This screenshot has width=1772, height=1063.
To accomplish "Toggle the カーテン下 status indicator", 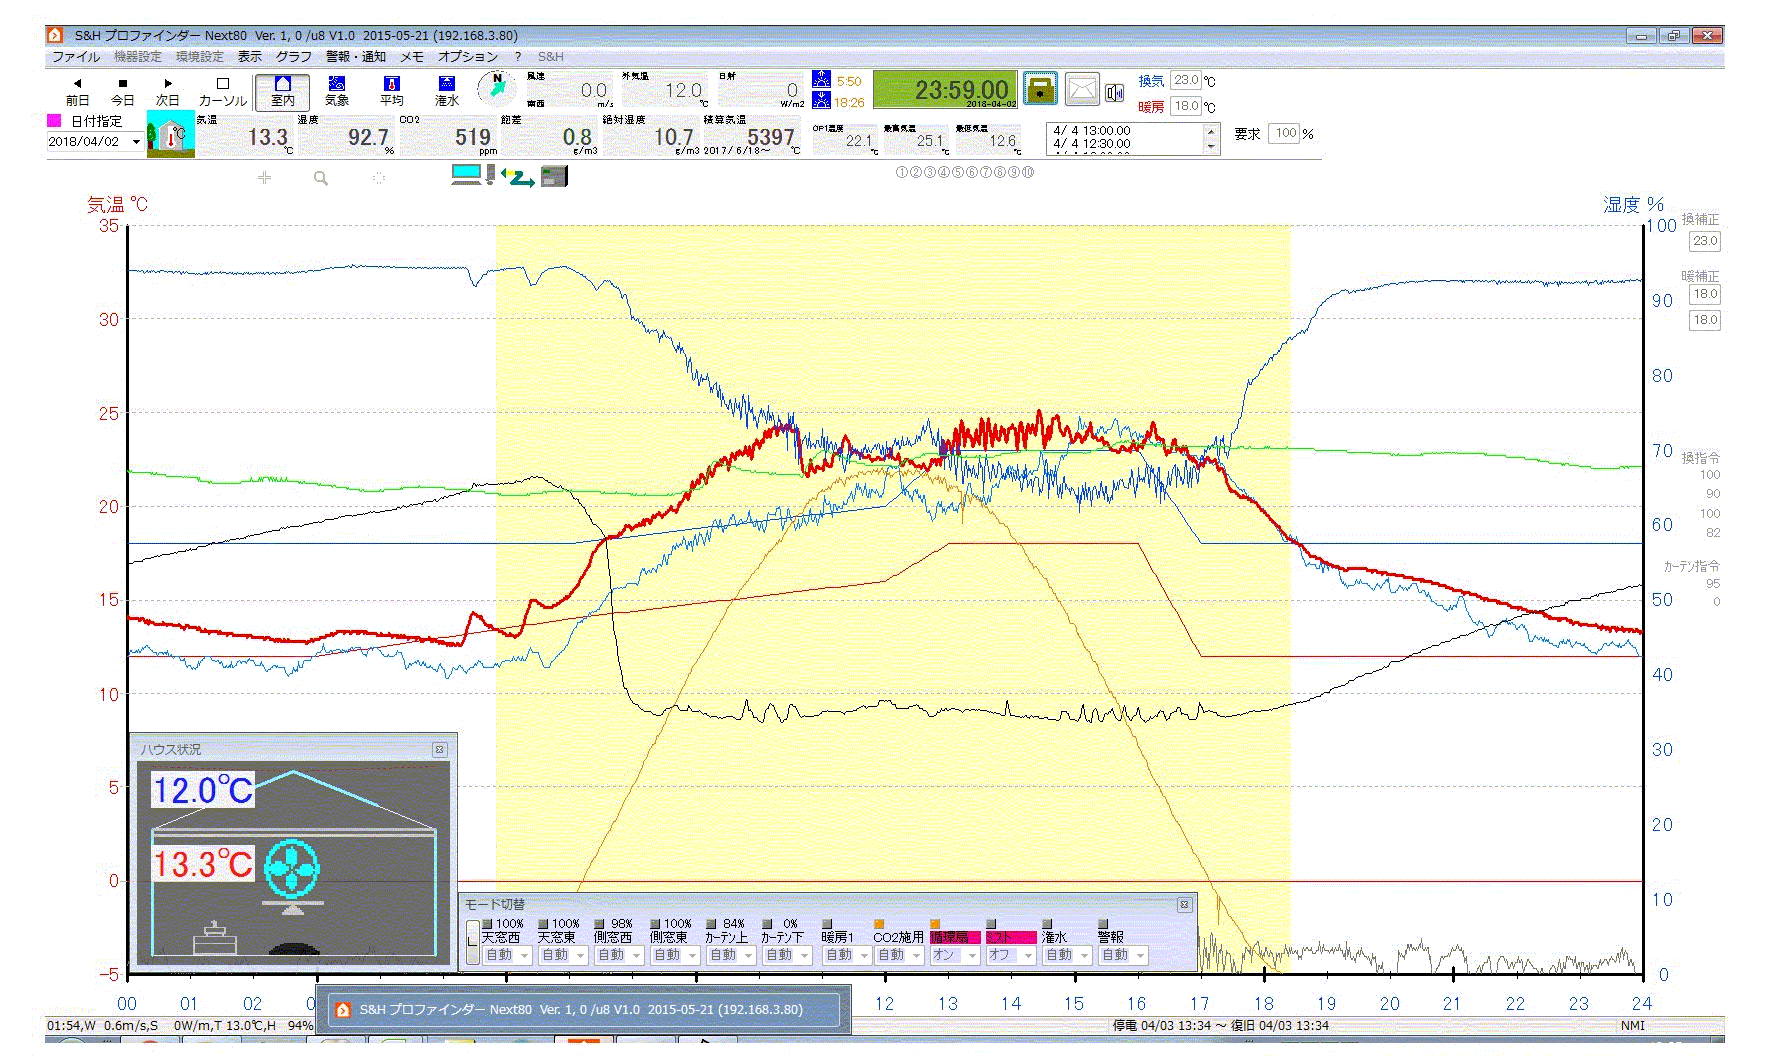I will tap(767, 924).
